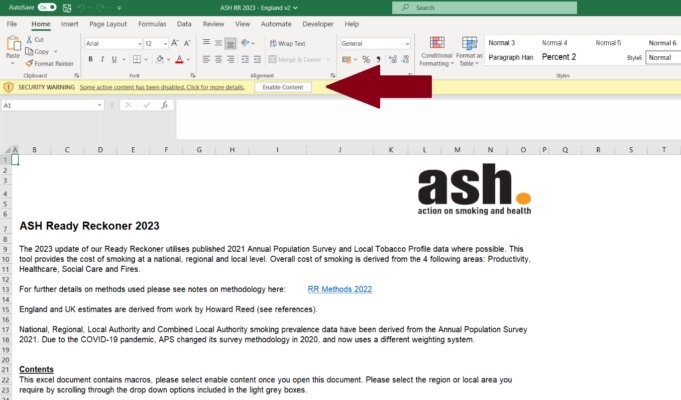
Task: Click Decrease Decimal icon
Action: pyautogui.click(x=406, y=60)
